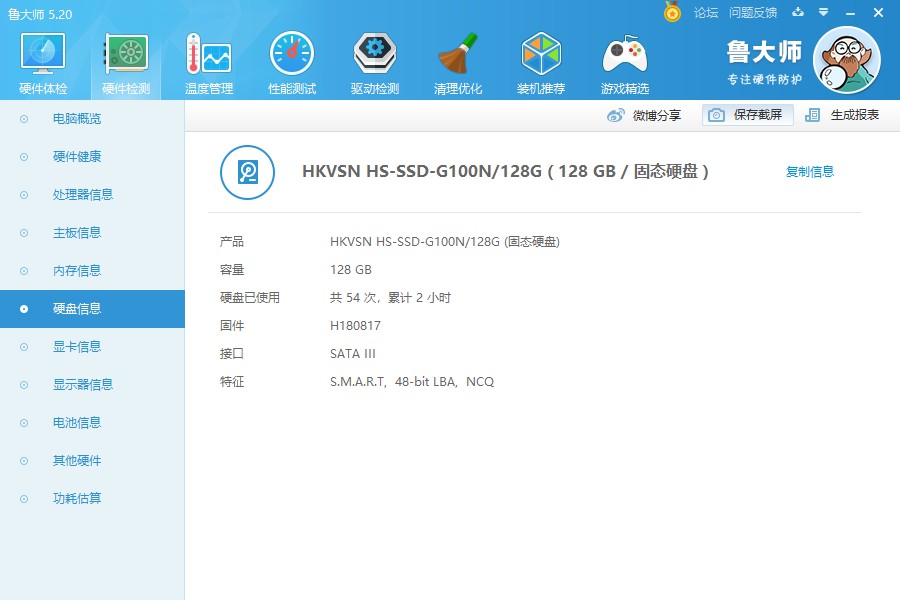
Task: Click the blue SSD drive icon beside title
Action: (x=247, y=172)
